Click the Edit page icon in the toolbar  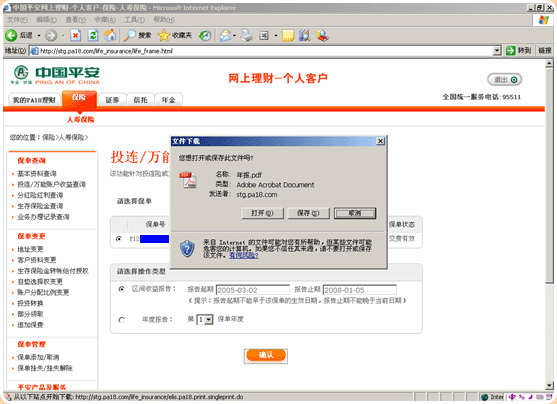[x=264, y=35]
